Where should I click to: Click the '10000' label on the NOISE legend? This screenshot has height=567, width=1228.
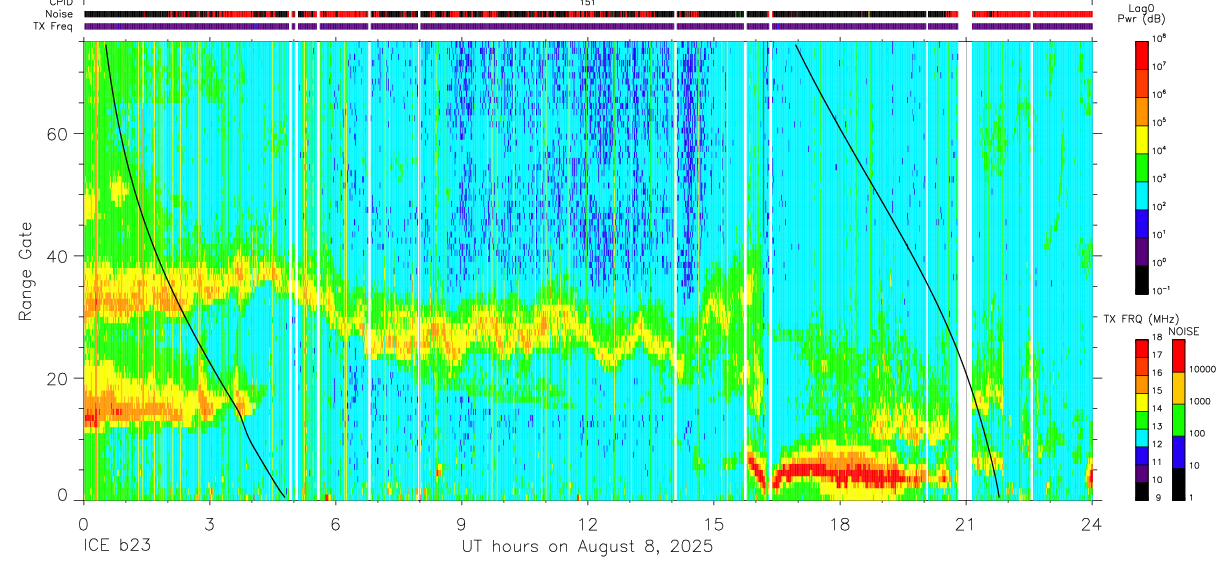tap(1205, 369)
